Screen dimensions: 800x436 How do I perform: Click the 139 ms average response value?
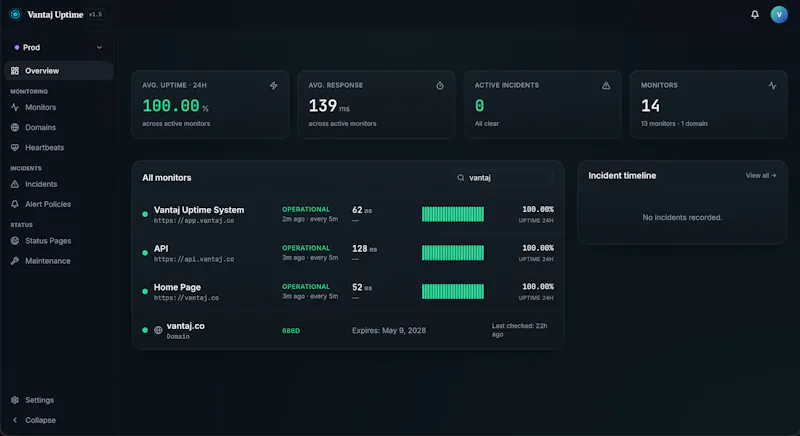point(329,106)
